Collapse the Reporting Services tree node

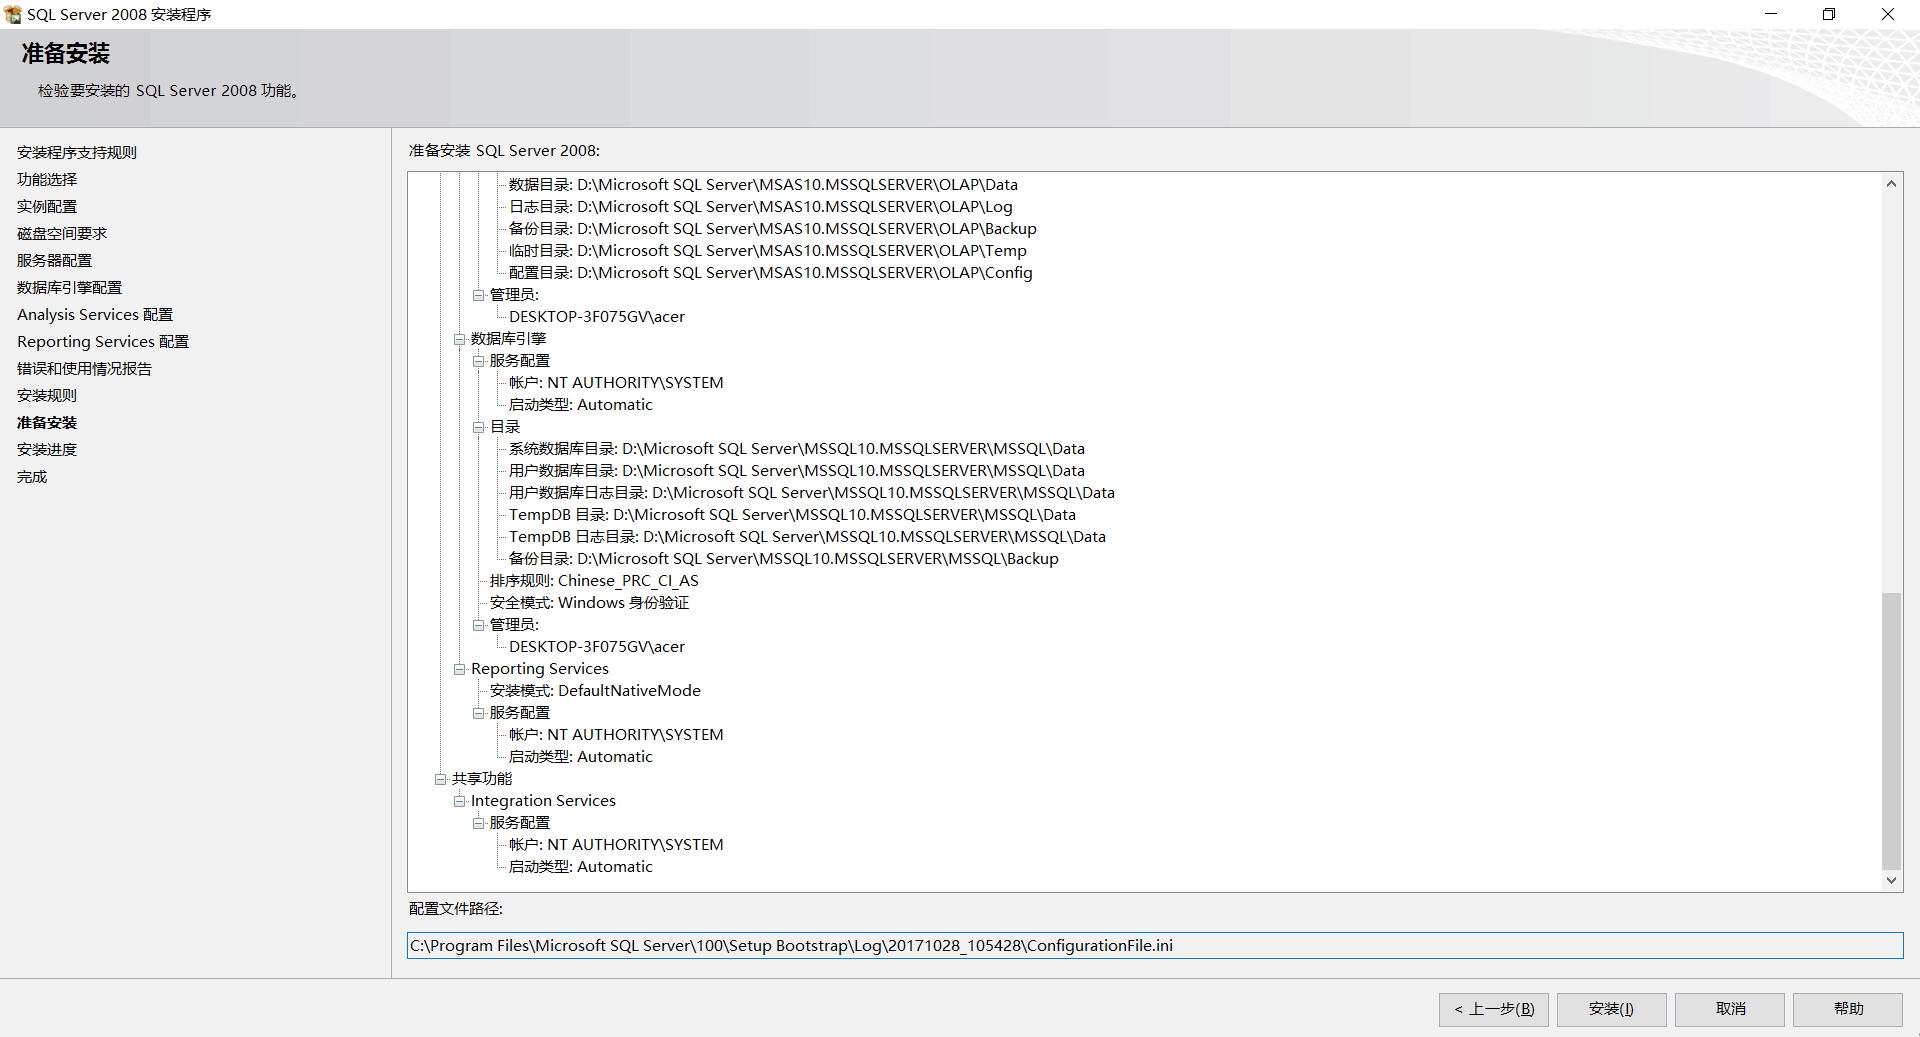tap(460, 669)
